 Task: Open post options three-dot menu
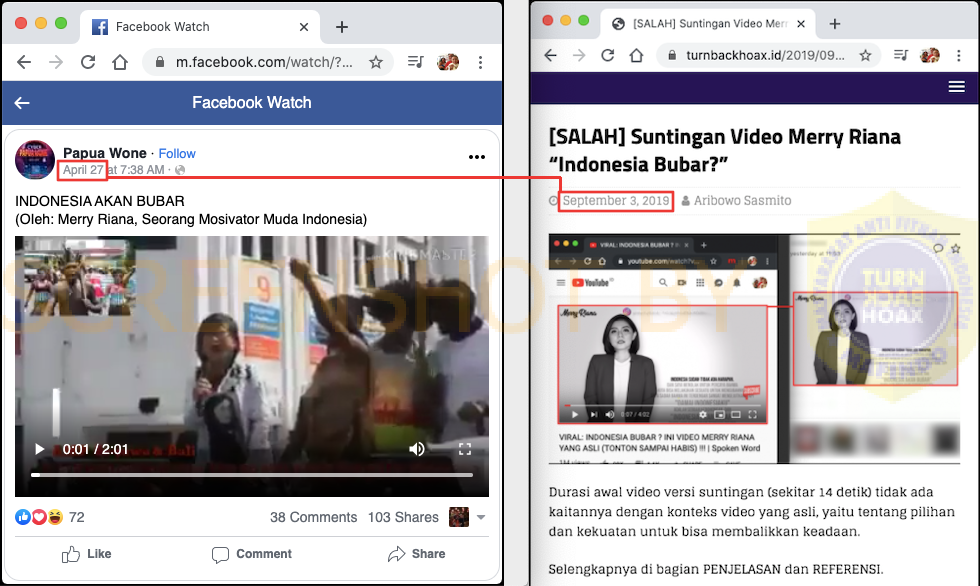pos(477,157)
